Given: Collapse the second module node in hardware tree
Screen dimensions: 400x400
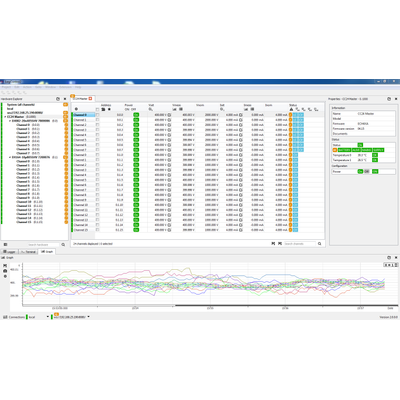Looking at the screenshot, I should point(10,157).
